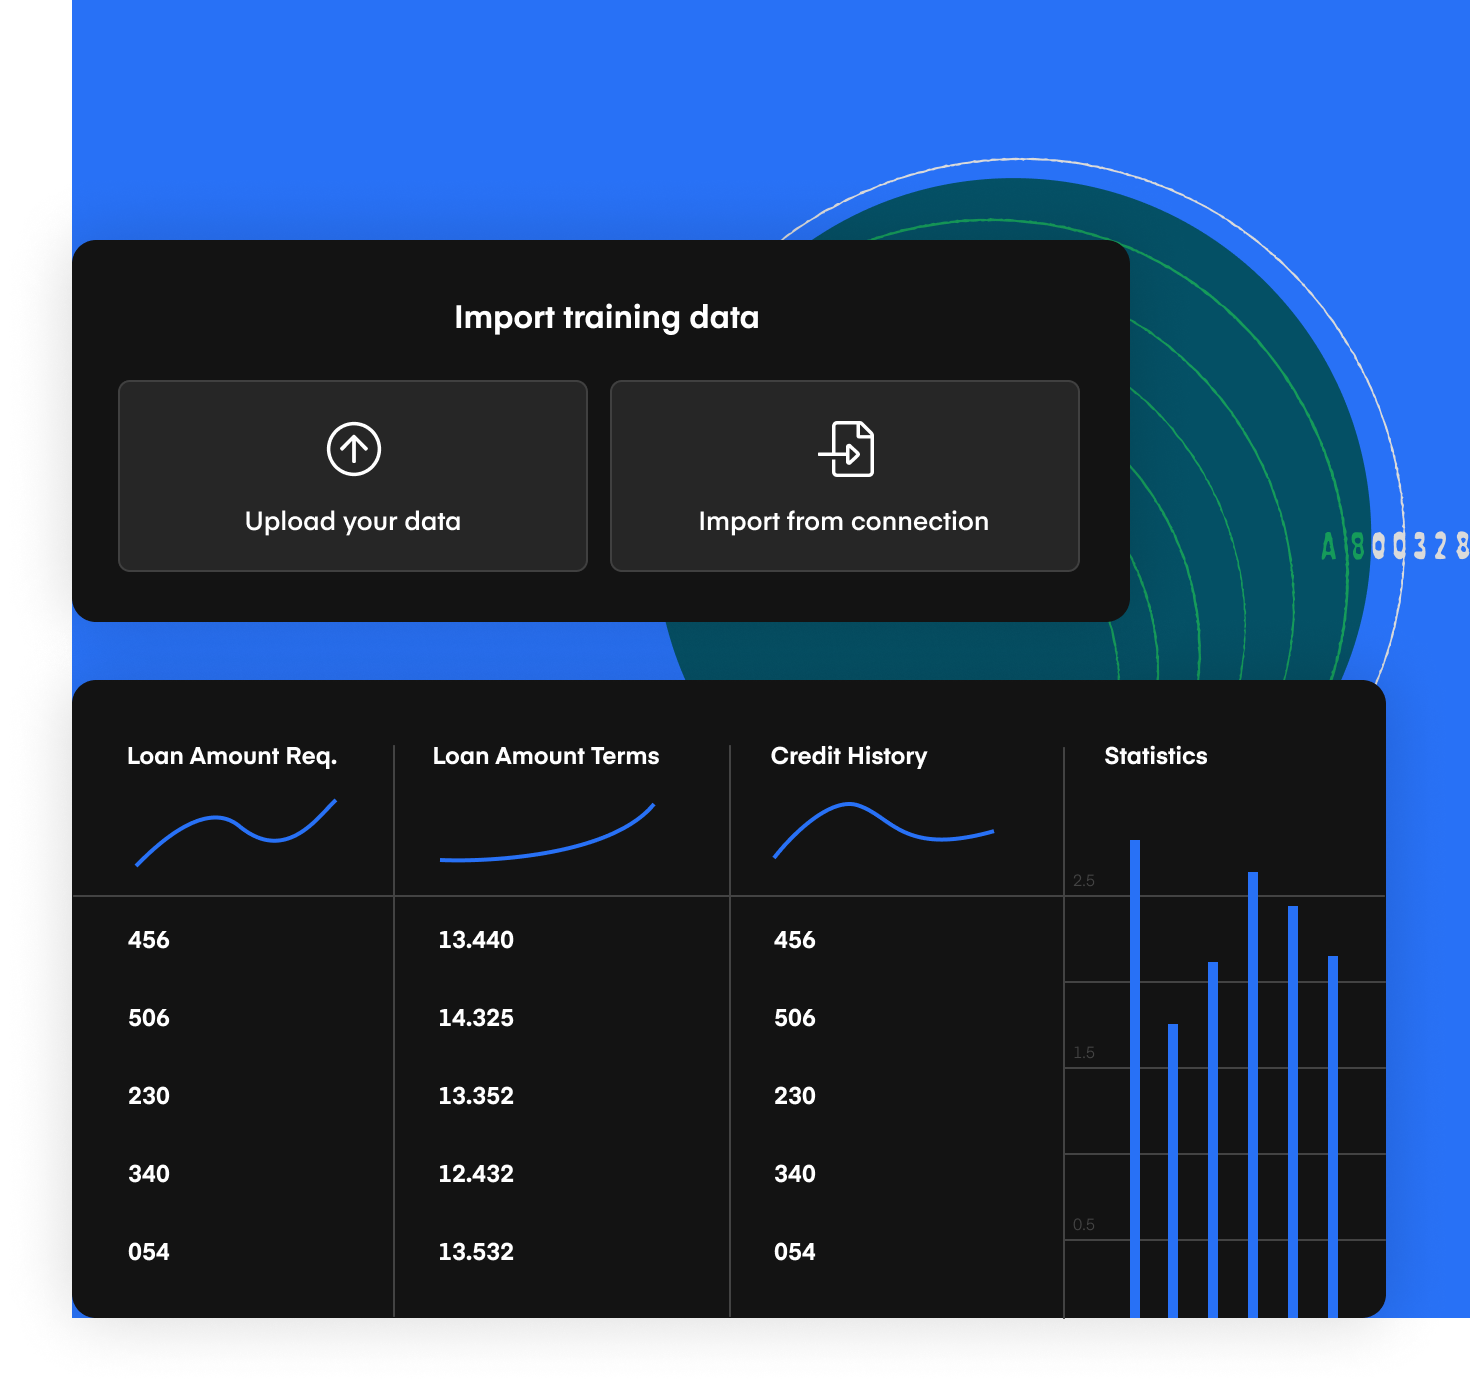The width and height of the screenshot is (1470, 1391).
Task: Click the upload arrow icon
Action: click(x=353, y=449)
